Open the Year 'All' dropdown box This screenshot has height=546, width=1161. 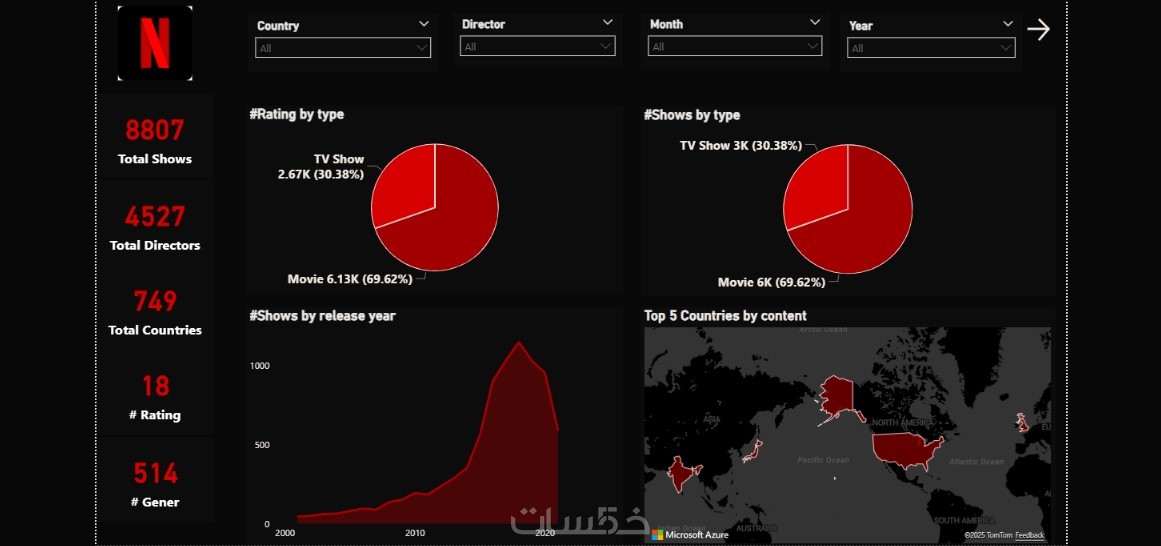pyautogui.click(x=931, y=48)
